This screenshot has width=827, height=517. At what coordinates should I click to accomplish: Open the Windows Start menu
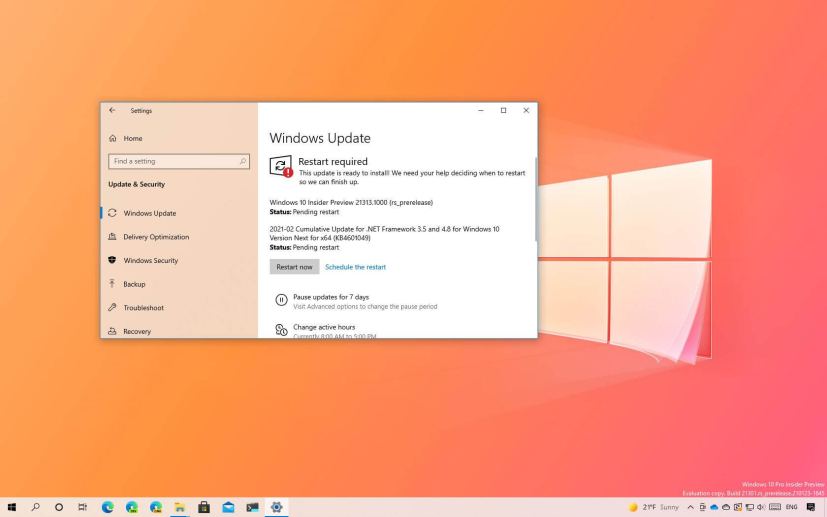11,508
